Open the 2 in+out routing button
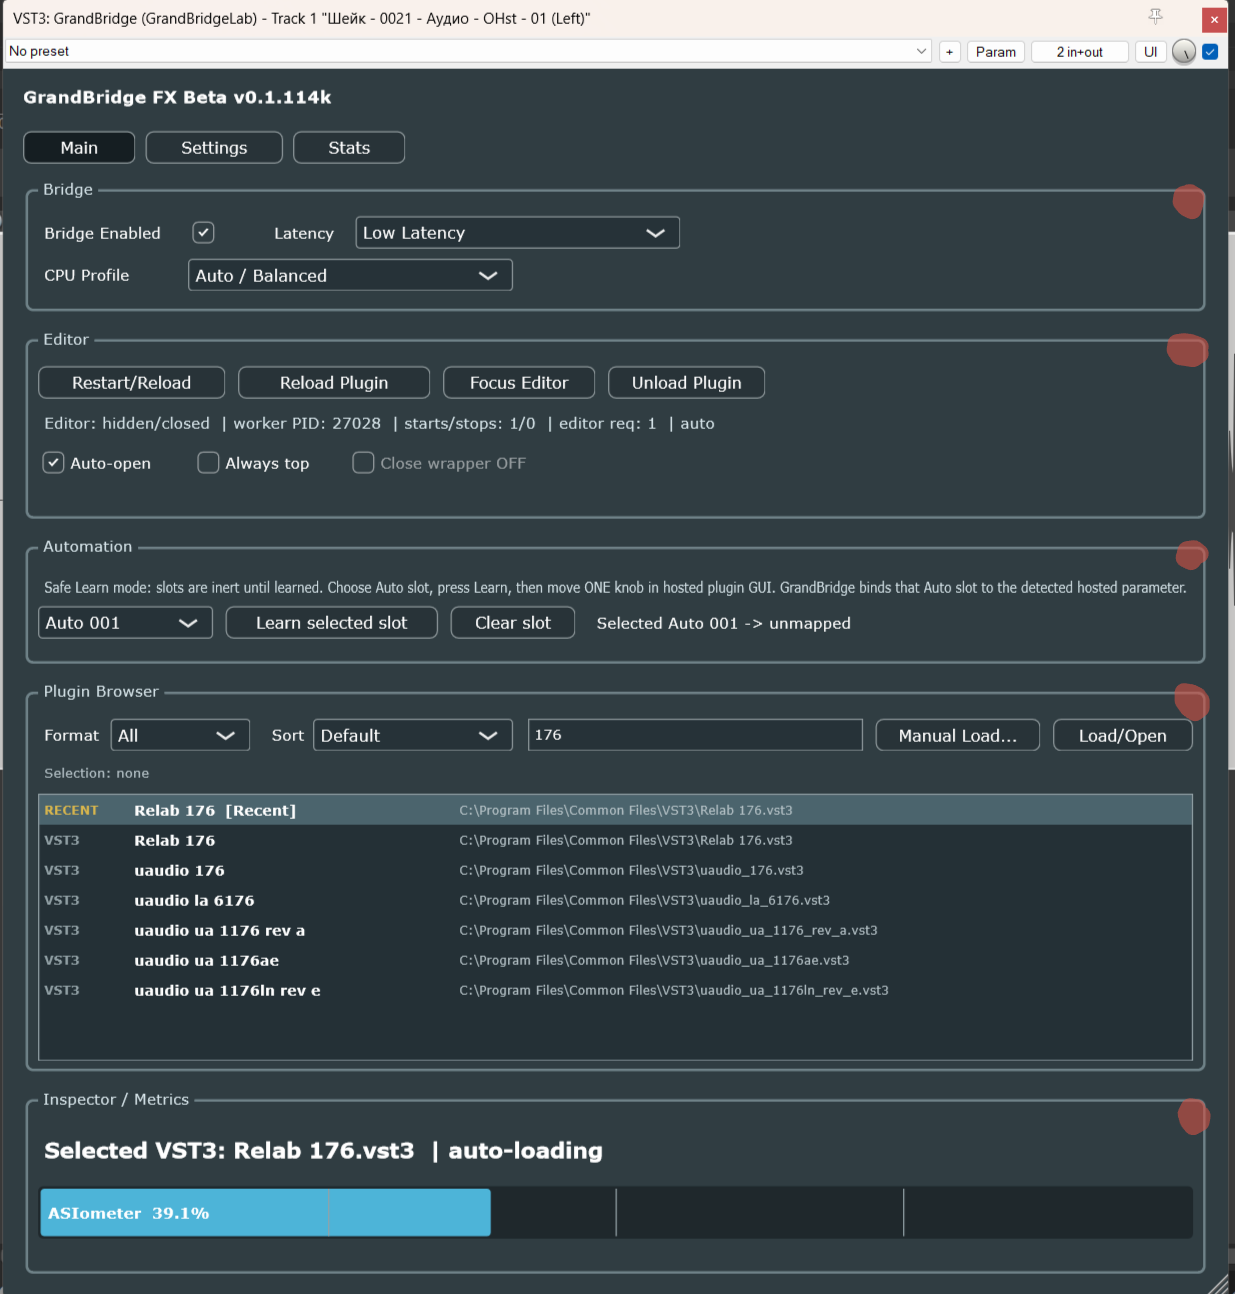The width and height of the screenshot is (1235, 1294). tap(1080, 52)
